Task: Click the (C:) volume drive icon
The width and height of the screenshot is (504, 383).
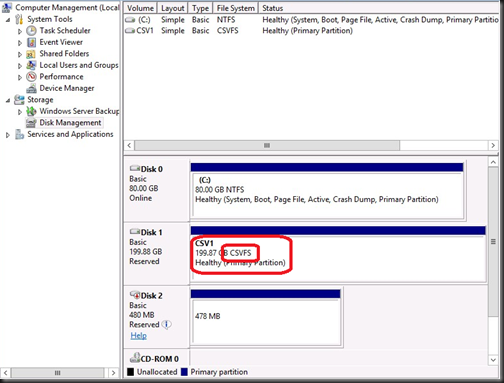Action: click(130, 20)
